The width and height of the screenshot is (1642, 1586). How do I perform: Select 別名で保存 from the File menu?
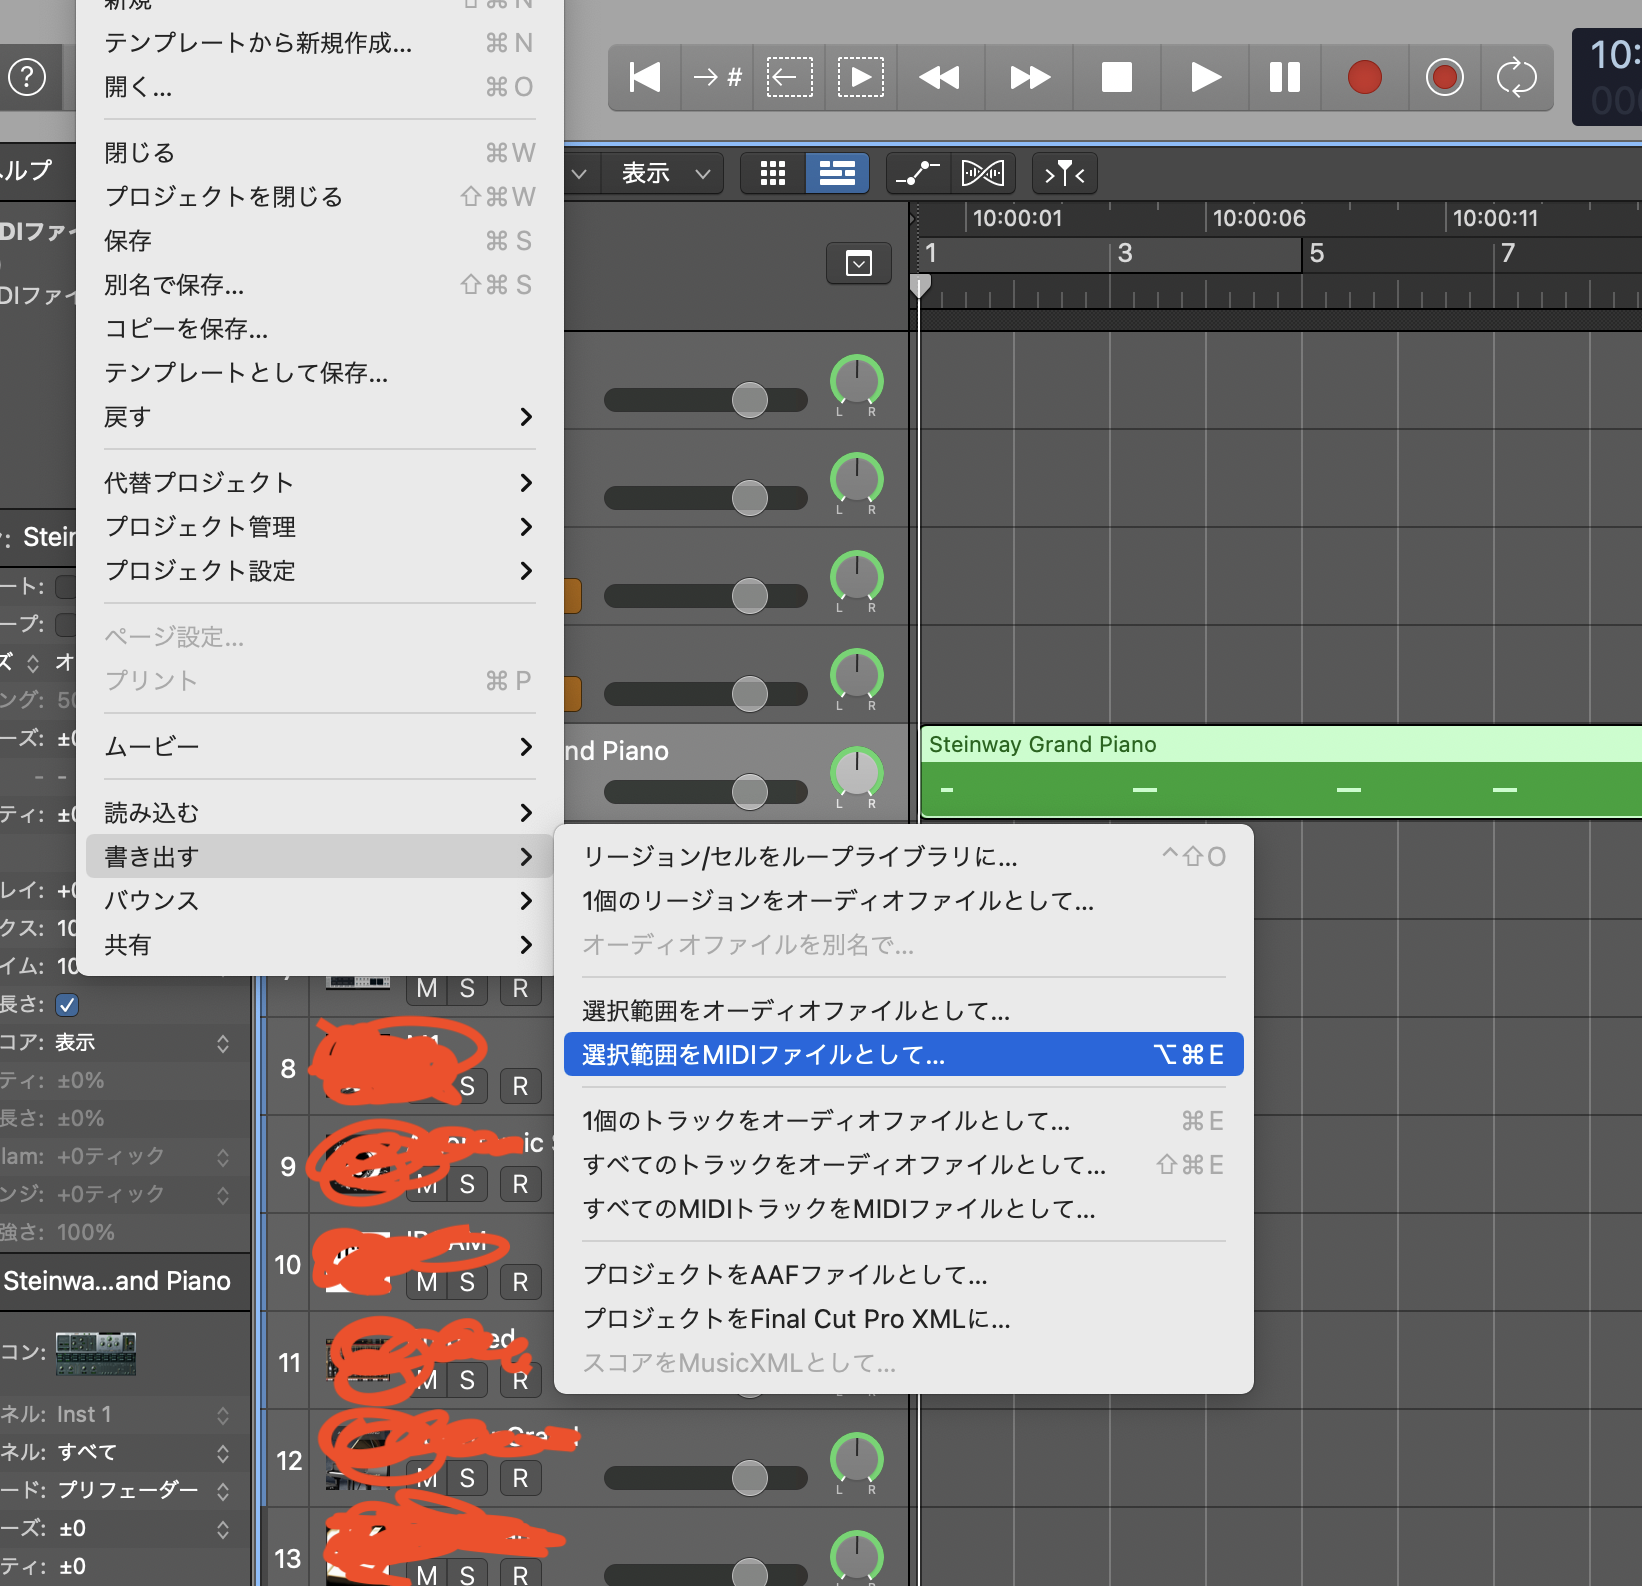coord(175,285)
